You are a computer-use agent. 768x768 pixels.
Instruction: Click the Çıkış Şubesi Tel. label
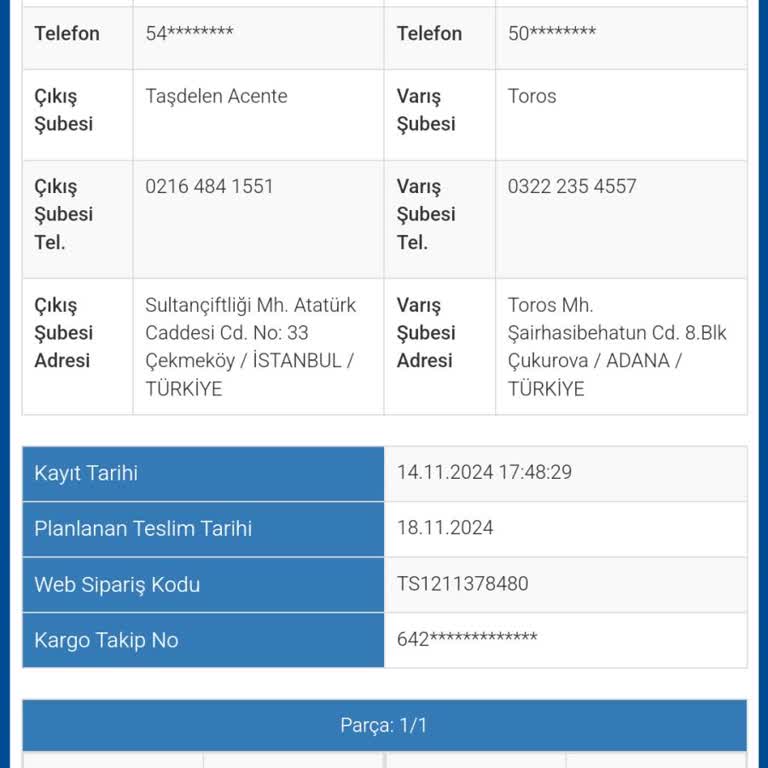pyautogui.click(x=64, y=215)
